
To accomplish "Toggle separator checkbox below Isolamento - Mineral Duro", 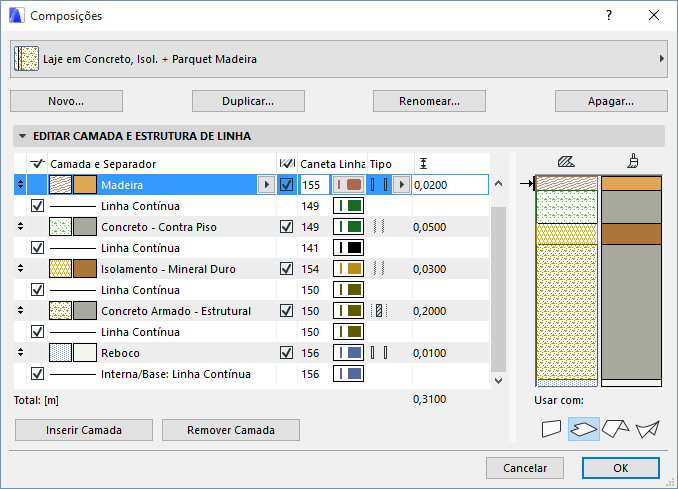I will pyautogui.click(x=37, y=290).
